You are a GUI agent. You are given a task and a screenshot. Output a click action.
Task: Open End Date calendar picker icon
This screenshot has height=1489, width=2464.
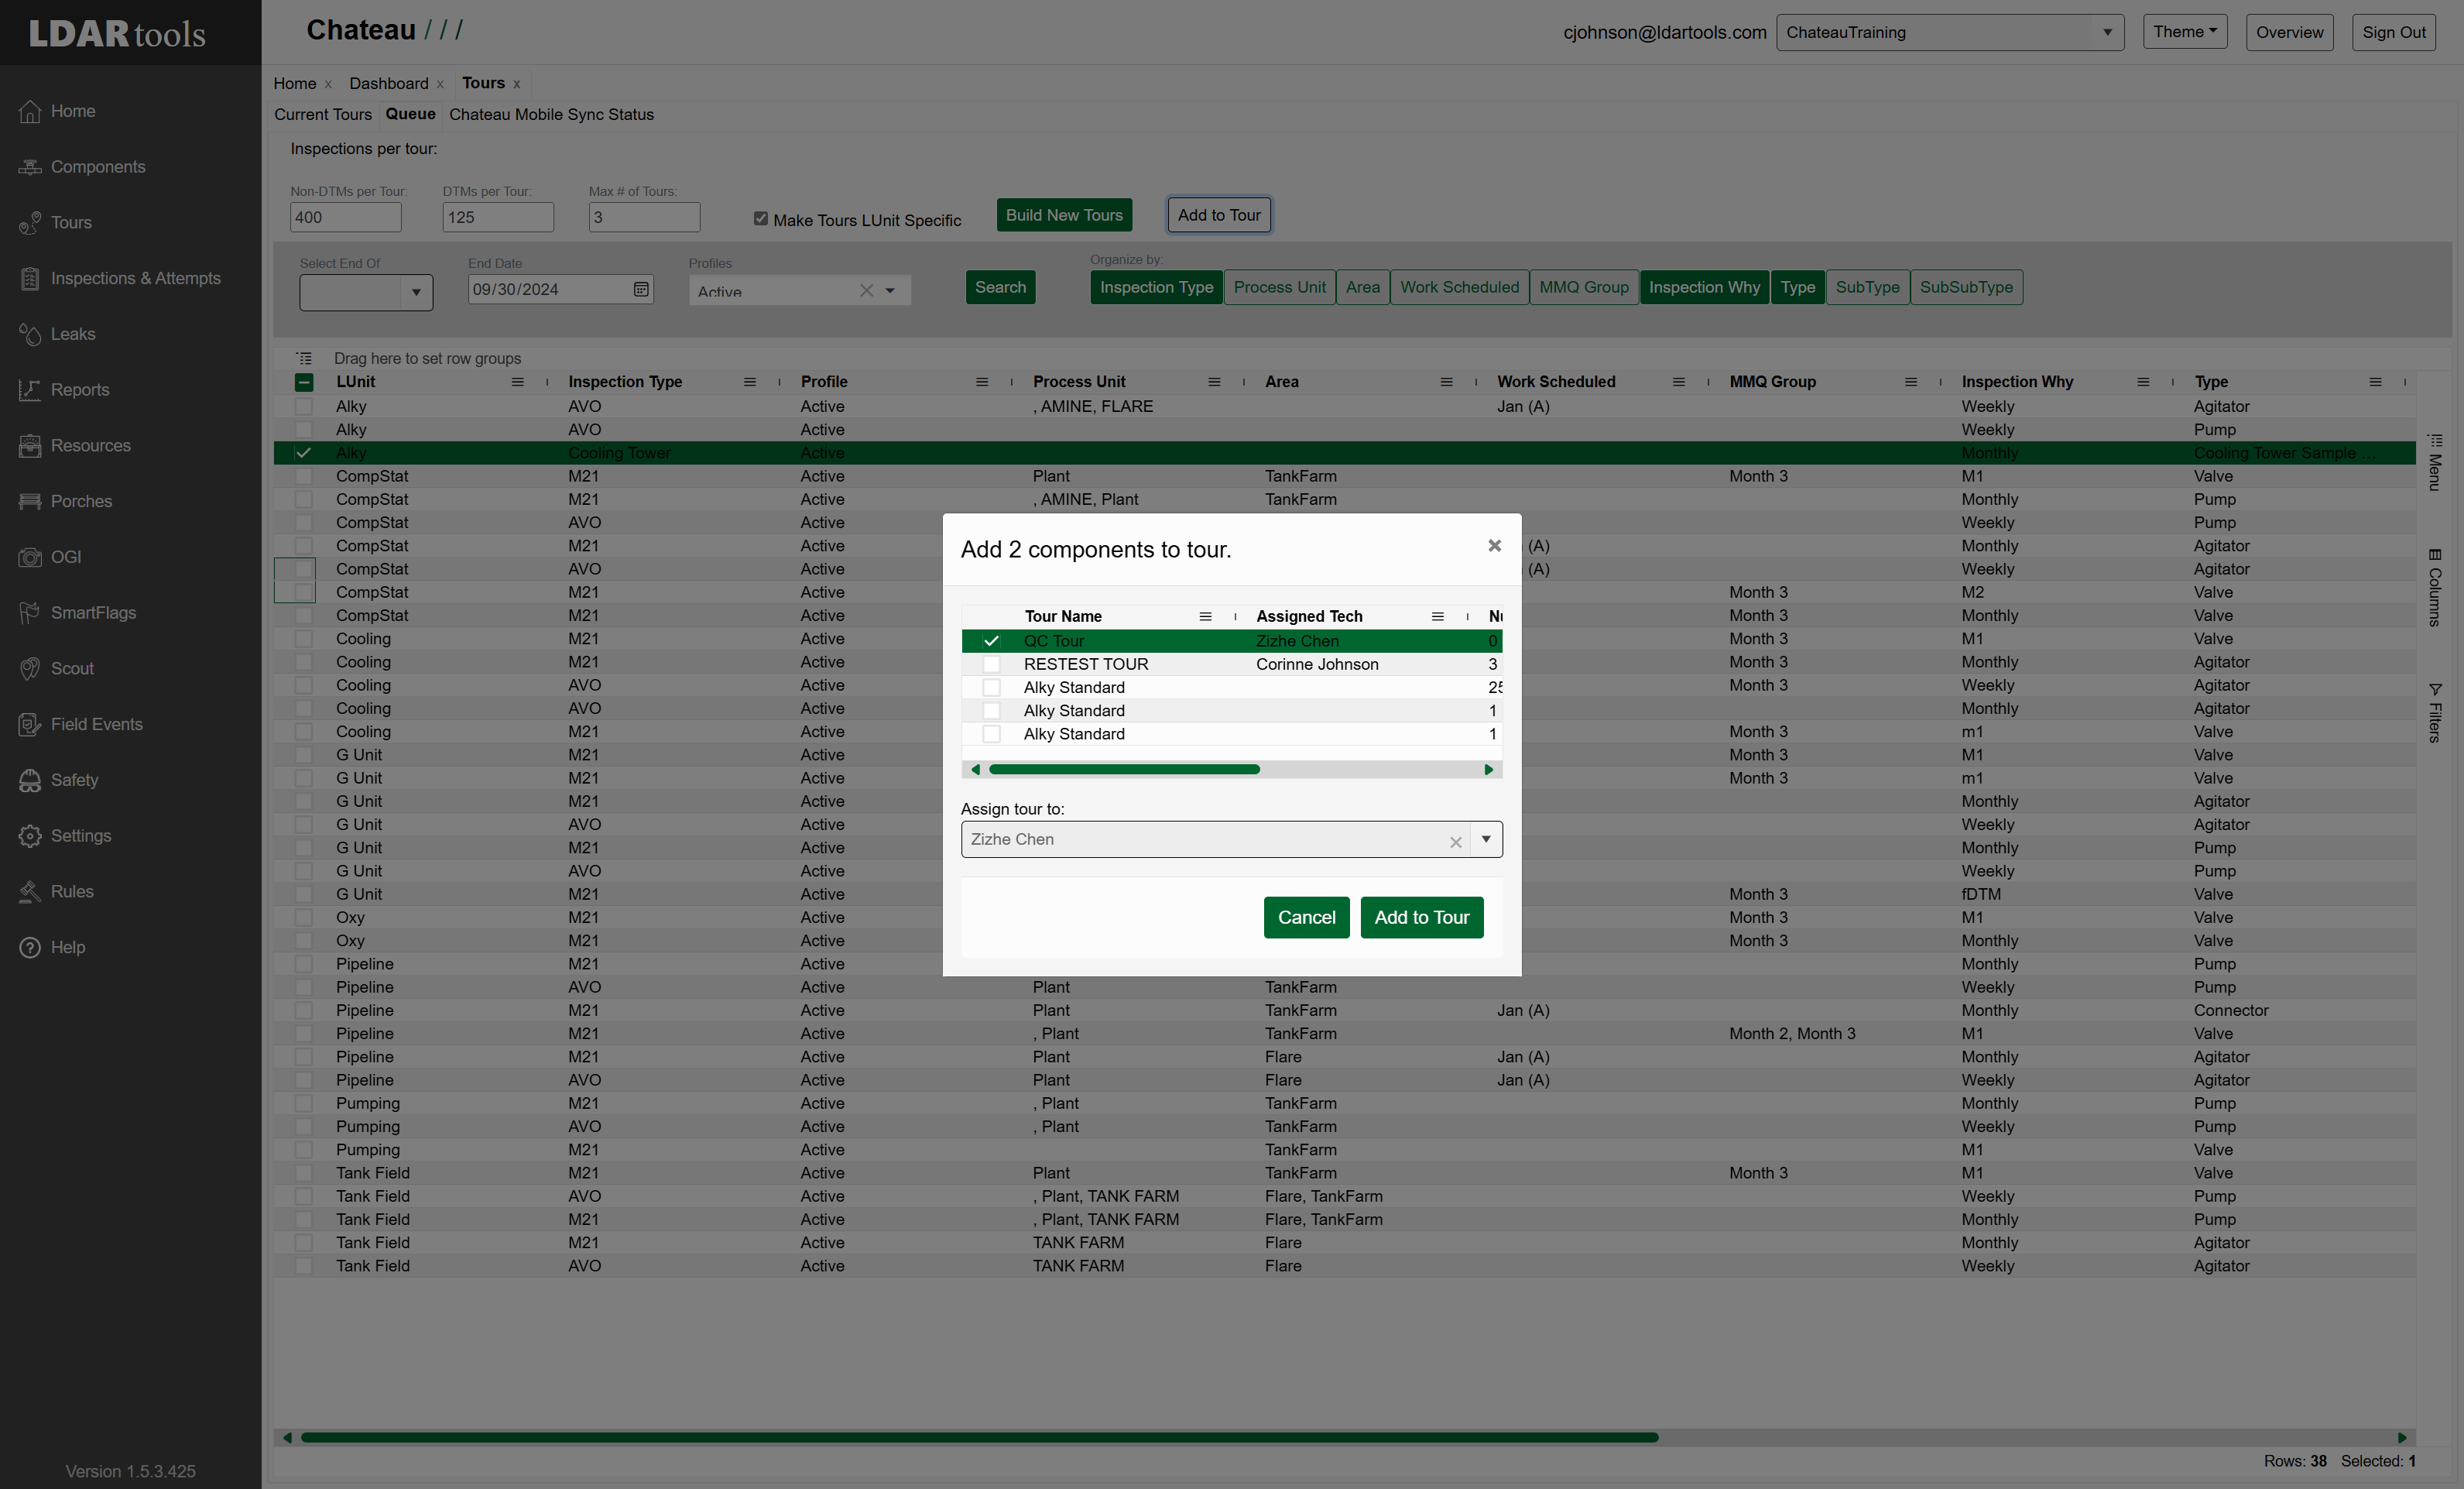(641, 289)
